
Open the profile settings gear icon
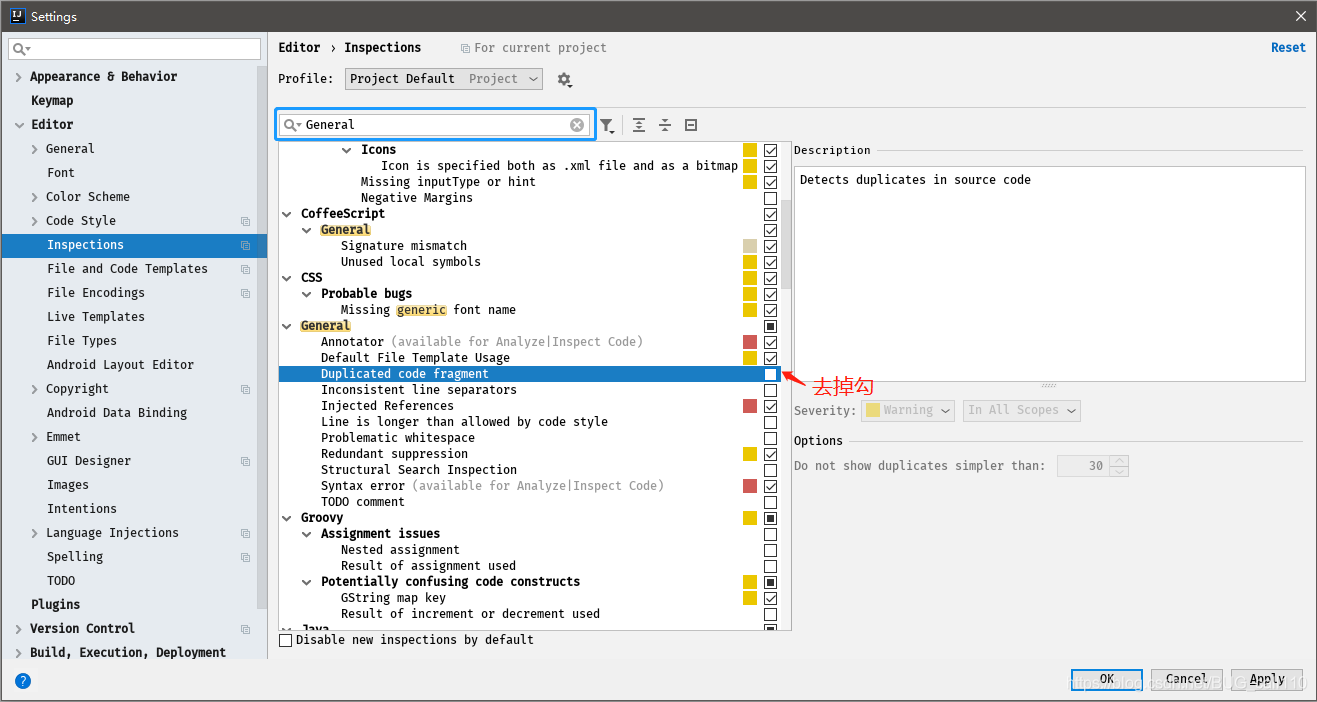[x=565, y=79]
